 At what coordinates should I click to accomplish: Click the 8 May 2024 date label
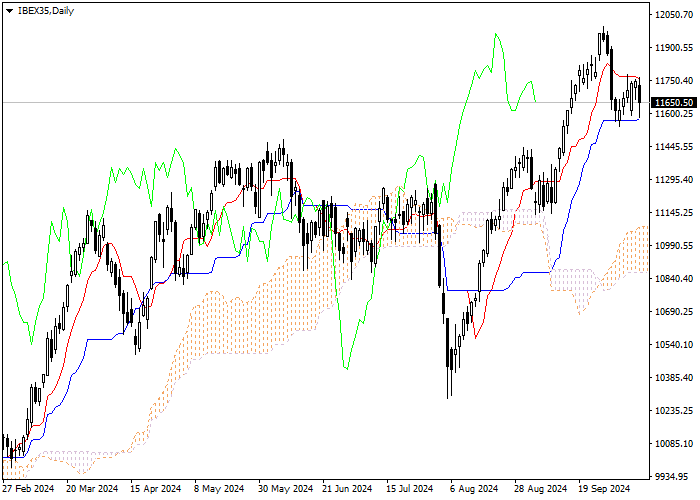coord(219,489)
